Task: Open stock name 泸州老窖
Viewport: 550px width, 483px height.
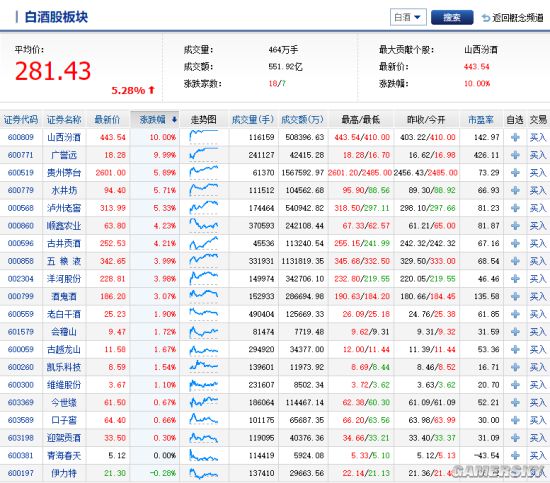Action: [x=64, y=208]
